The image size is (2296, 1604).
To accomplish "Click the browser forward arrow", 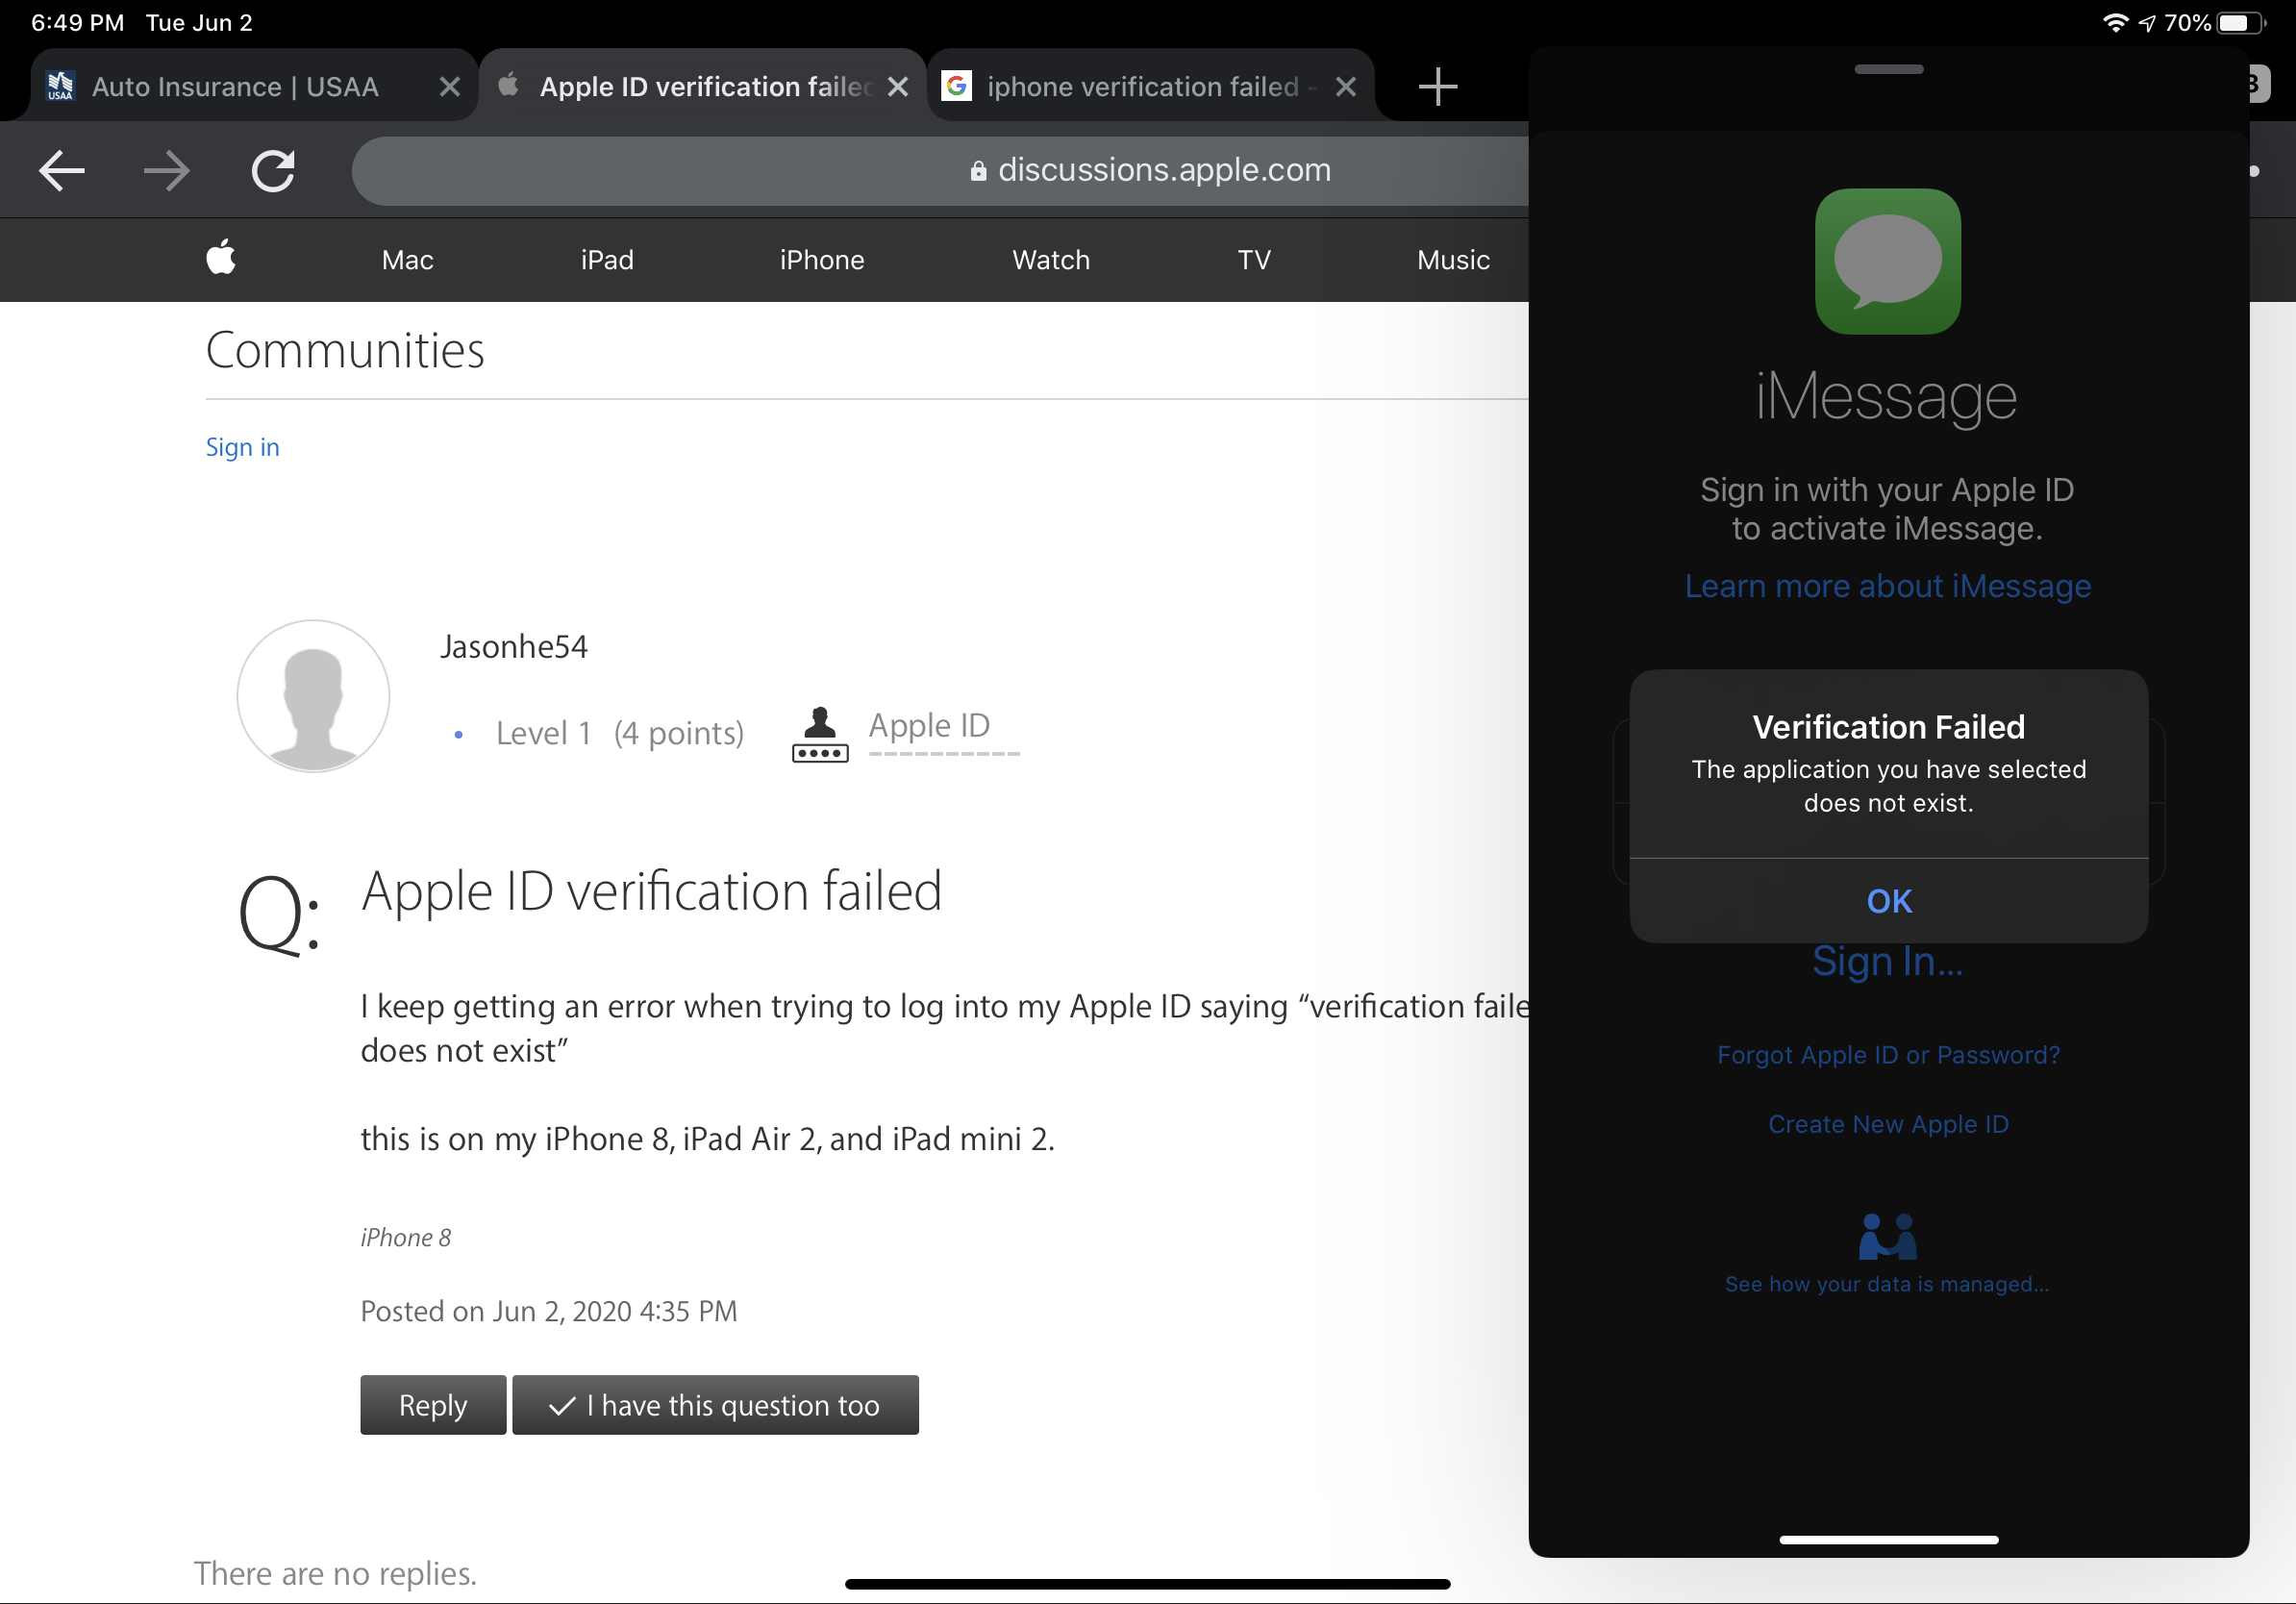I will pyautogui.click(x=166, y=171).
